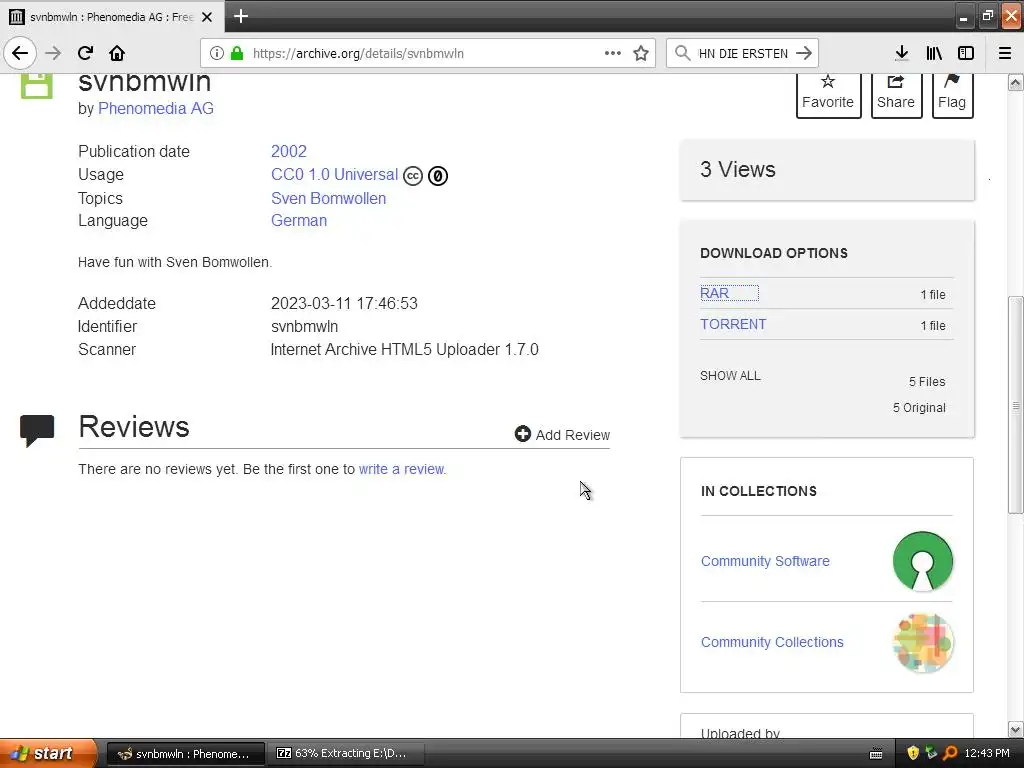Click the 3 Views counter box

827,170
